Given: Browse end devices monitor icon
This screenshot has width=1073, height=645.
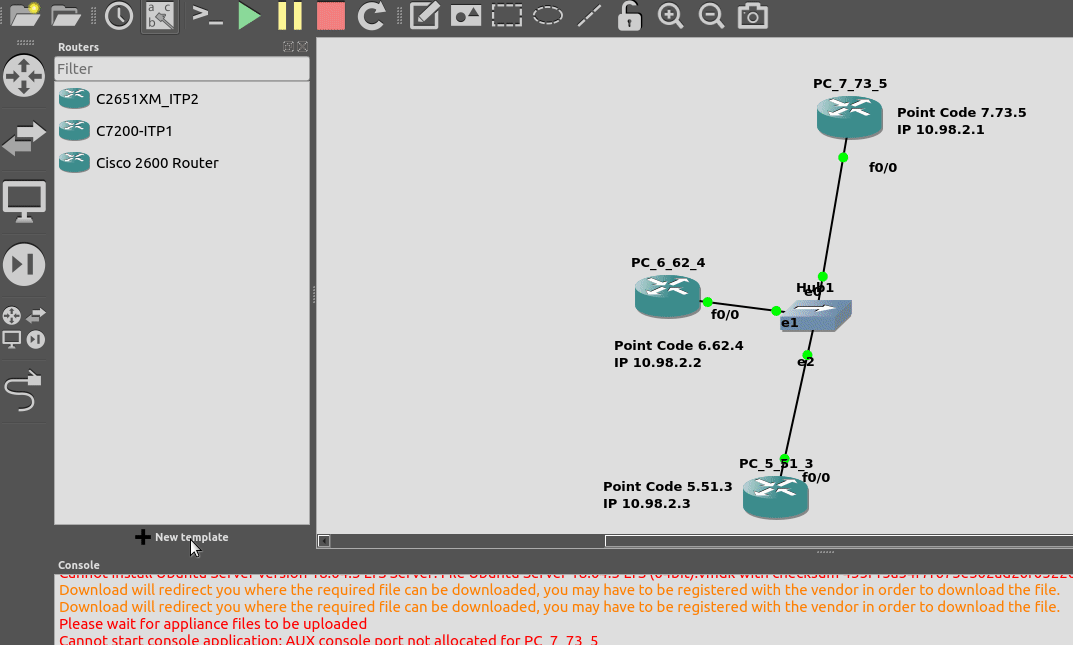Looking at the screenshot, I should (24, 202).
